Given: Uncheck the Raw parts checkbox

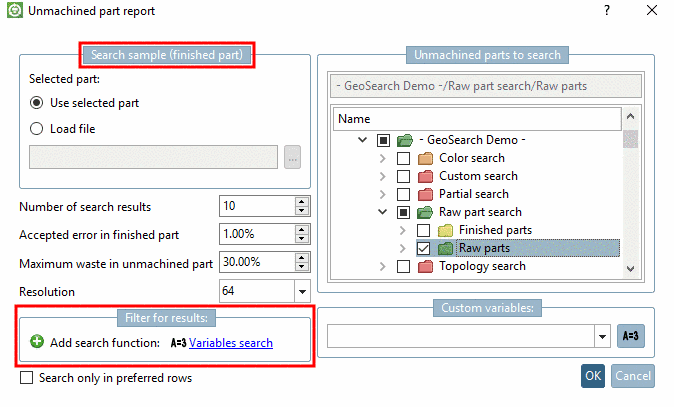Looking at the screenshot, I should click(423, 248).
